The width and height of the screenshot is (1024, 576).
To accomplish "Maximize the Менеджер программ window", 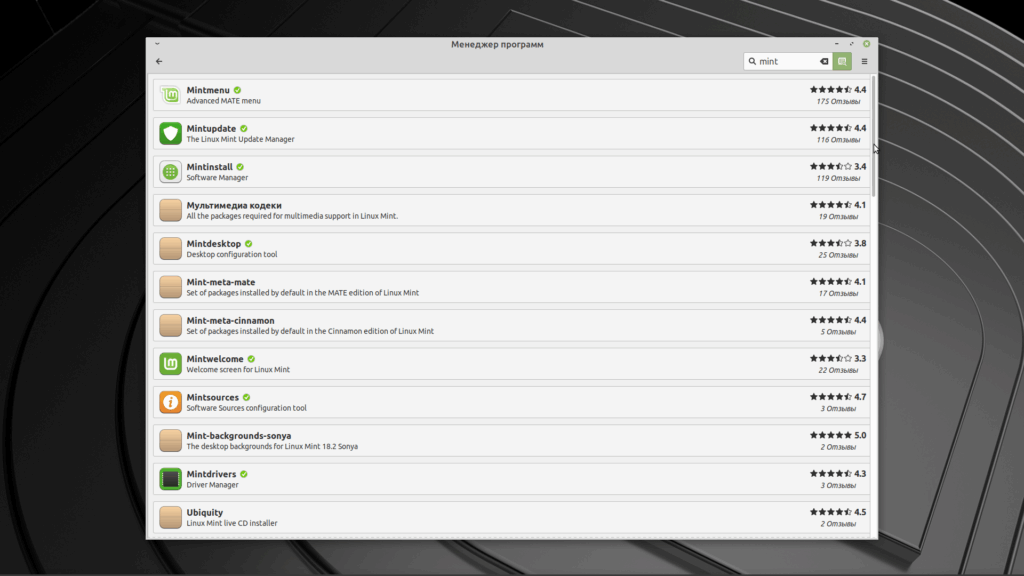I will pos(852,44).
